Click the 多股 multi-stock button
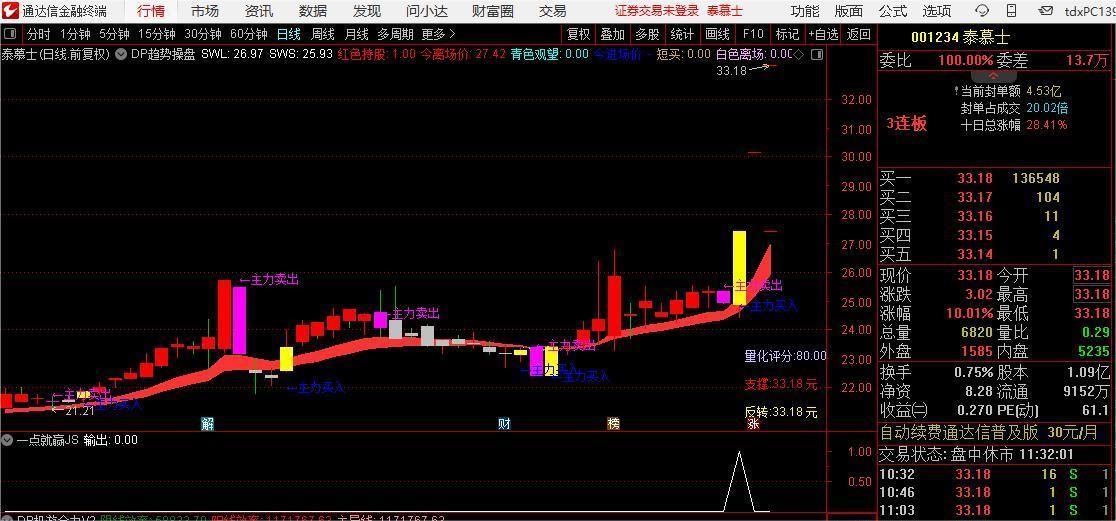This screenshot has width=1116, height=521. pos(648,34)
